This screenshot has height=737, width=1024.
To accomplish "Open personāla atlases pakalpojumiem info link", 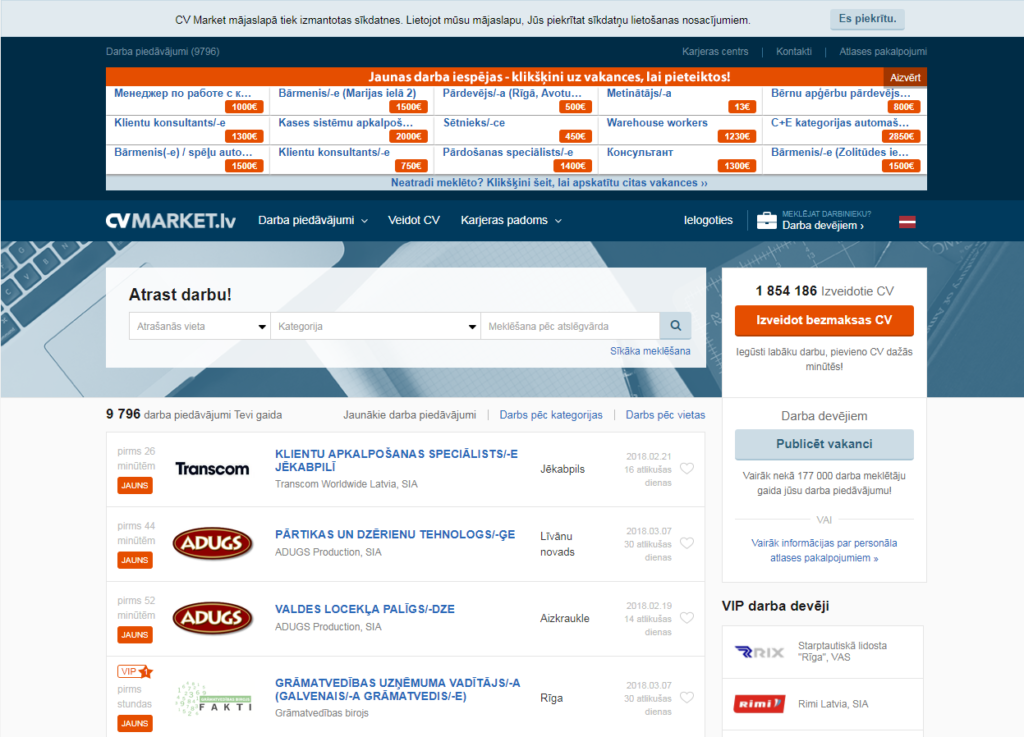I will click(824, 550).
